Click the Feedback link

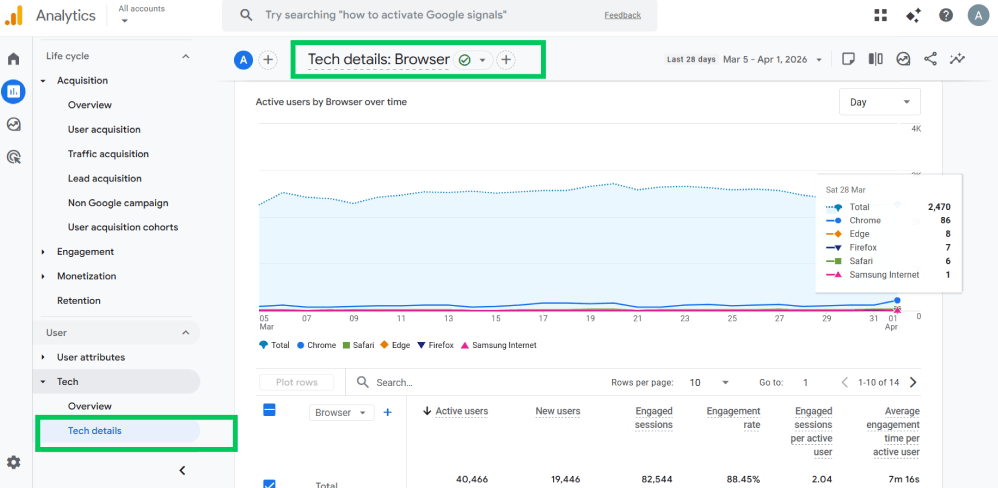[622, 15]
